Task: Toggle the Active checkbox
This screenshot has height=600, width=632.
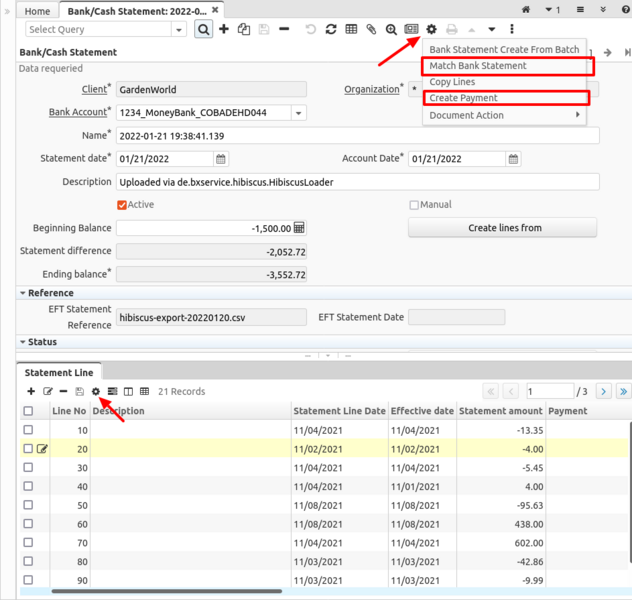Action: click(x=122, y=205)
